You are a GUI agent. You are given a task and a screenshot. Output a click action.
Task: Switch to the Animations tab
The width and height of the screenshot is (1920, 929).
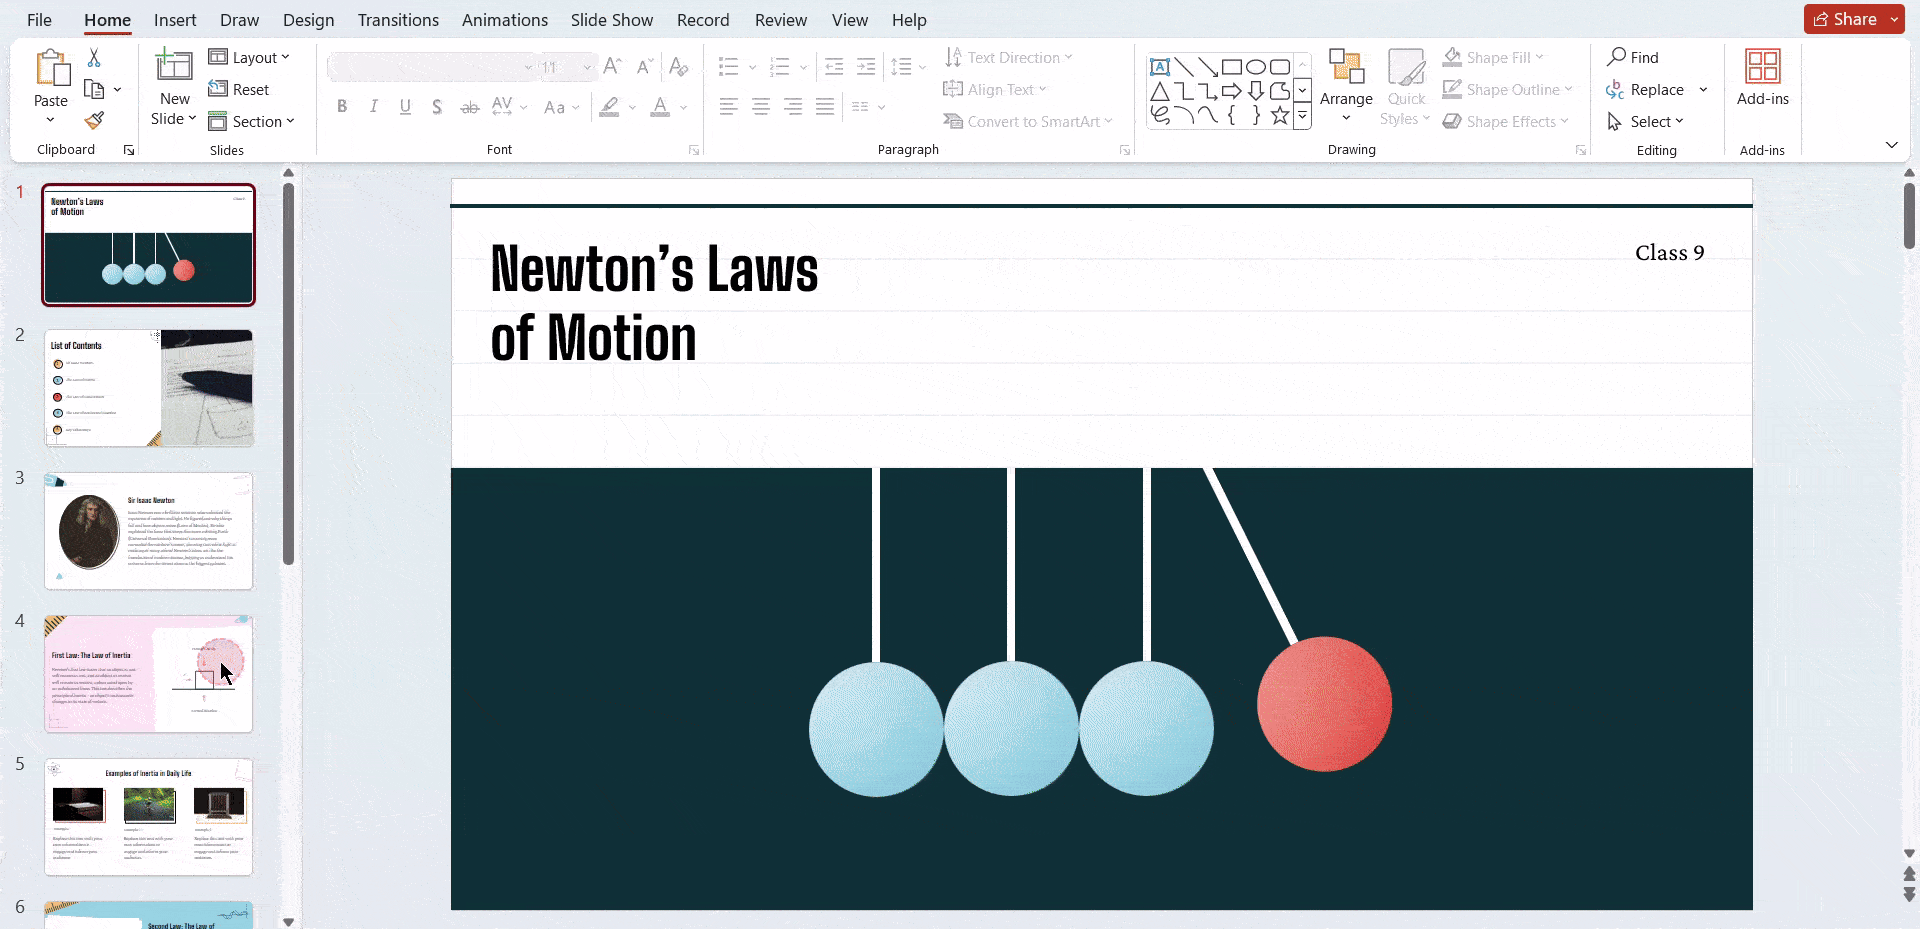[x=505, y=20]
